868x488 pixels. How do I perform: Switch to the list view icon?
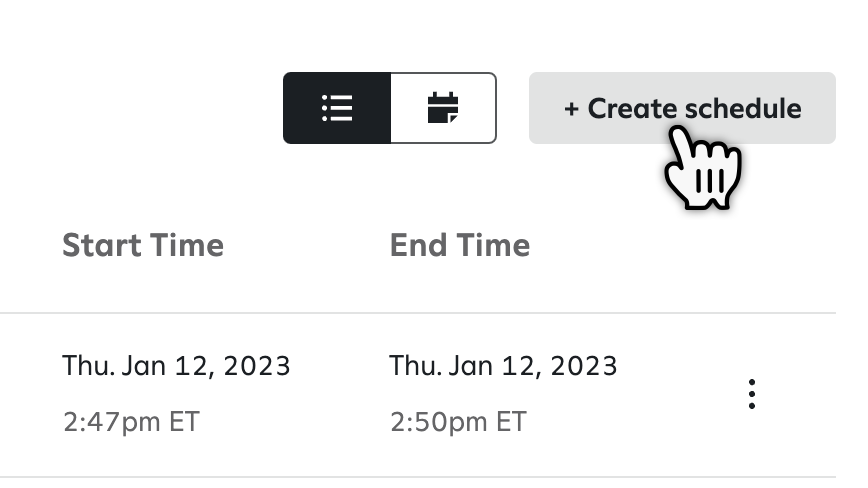337,108
